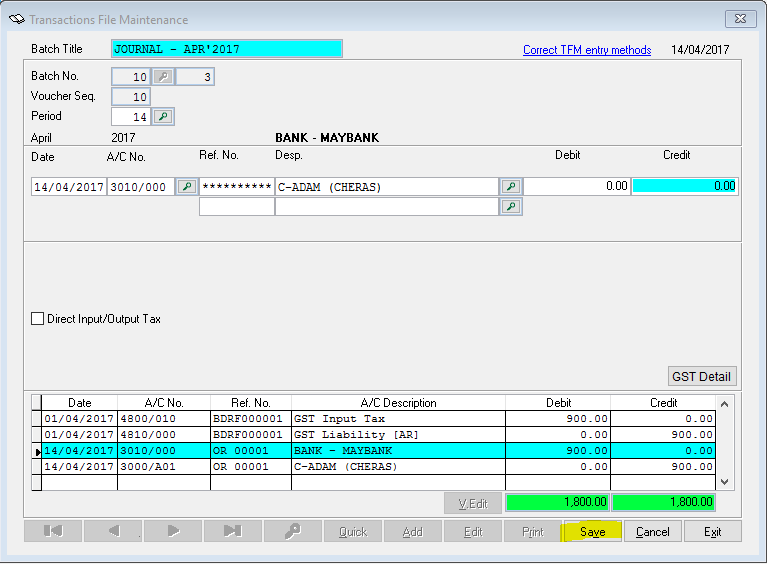Go to next record arrow button

click(173, 531)
